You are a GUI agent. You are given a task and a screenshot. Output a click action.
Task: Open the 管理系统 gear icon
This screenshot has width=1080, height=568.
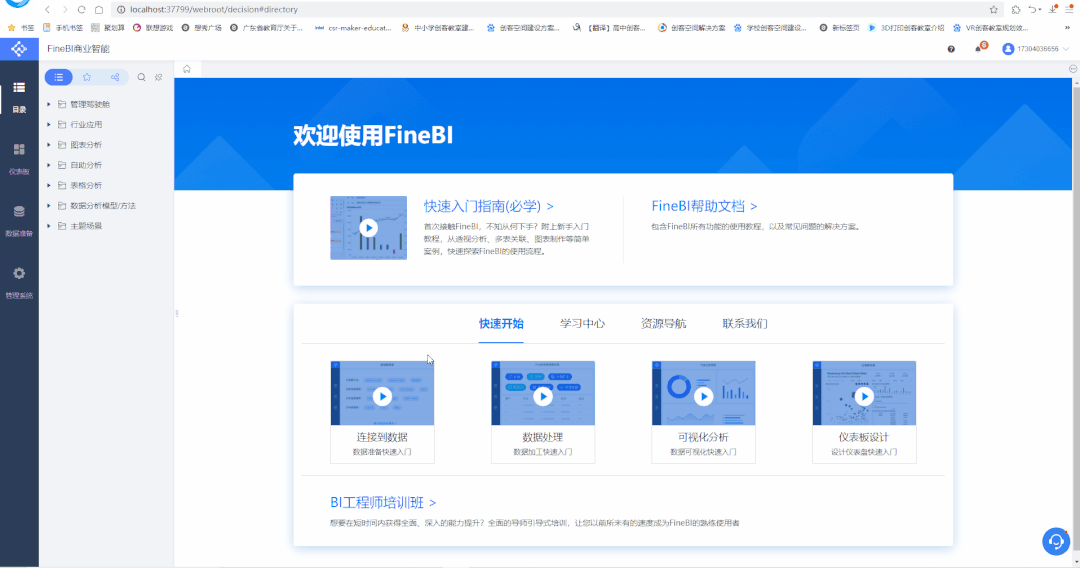(19, 273)
